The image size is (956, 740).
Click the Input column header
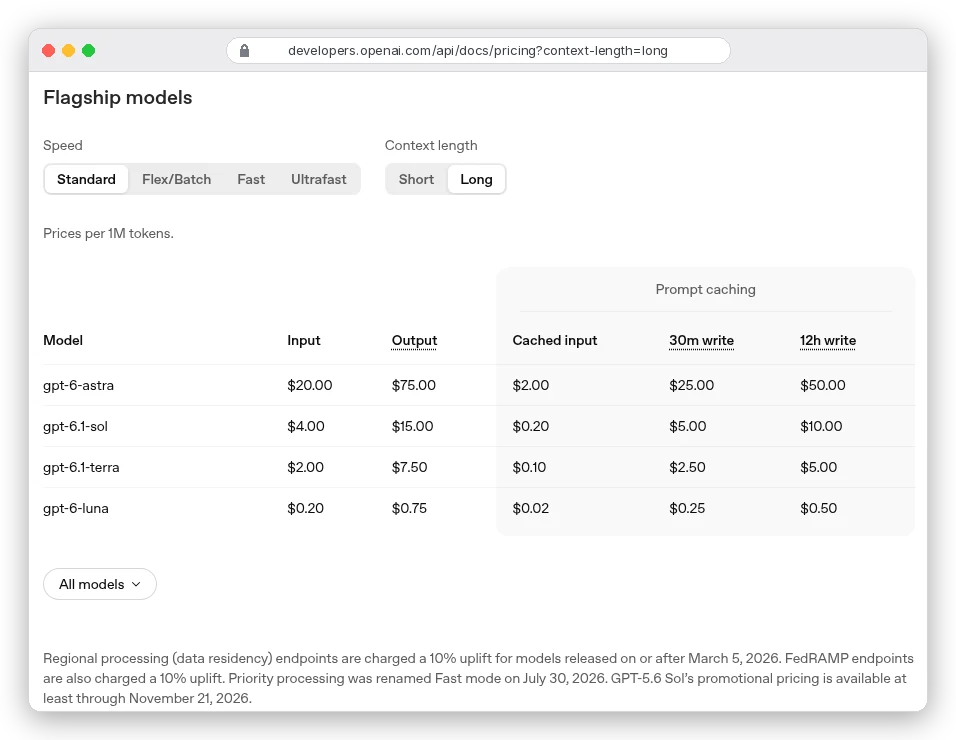[x=304, y=340]
